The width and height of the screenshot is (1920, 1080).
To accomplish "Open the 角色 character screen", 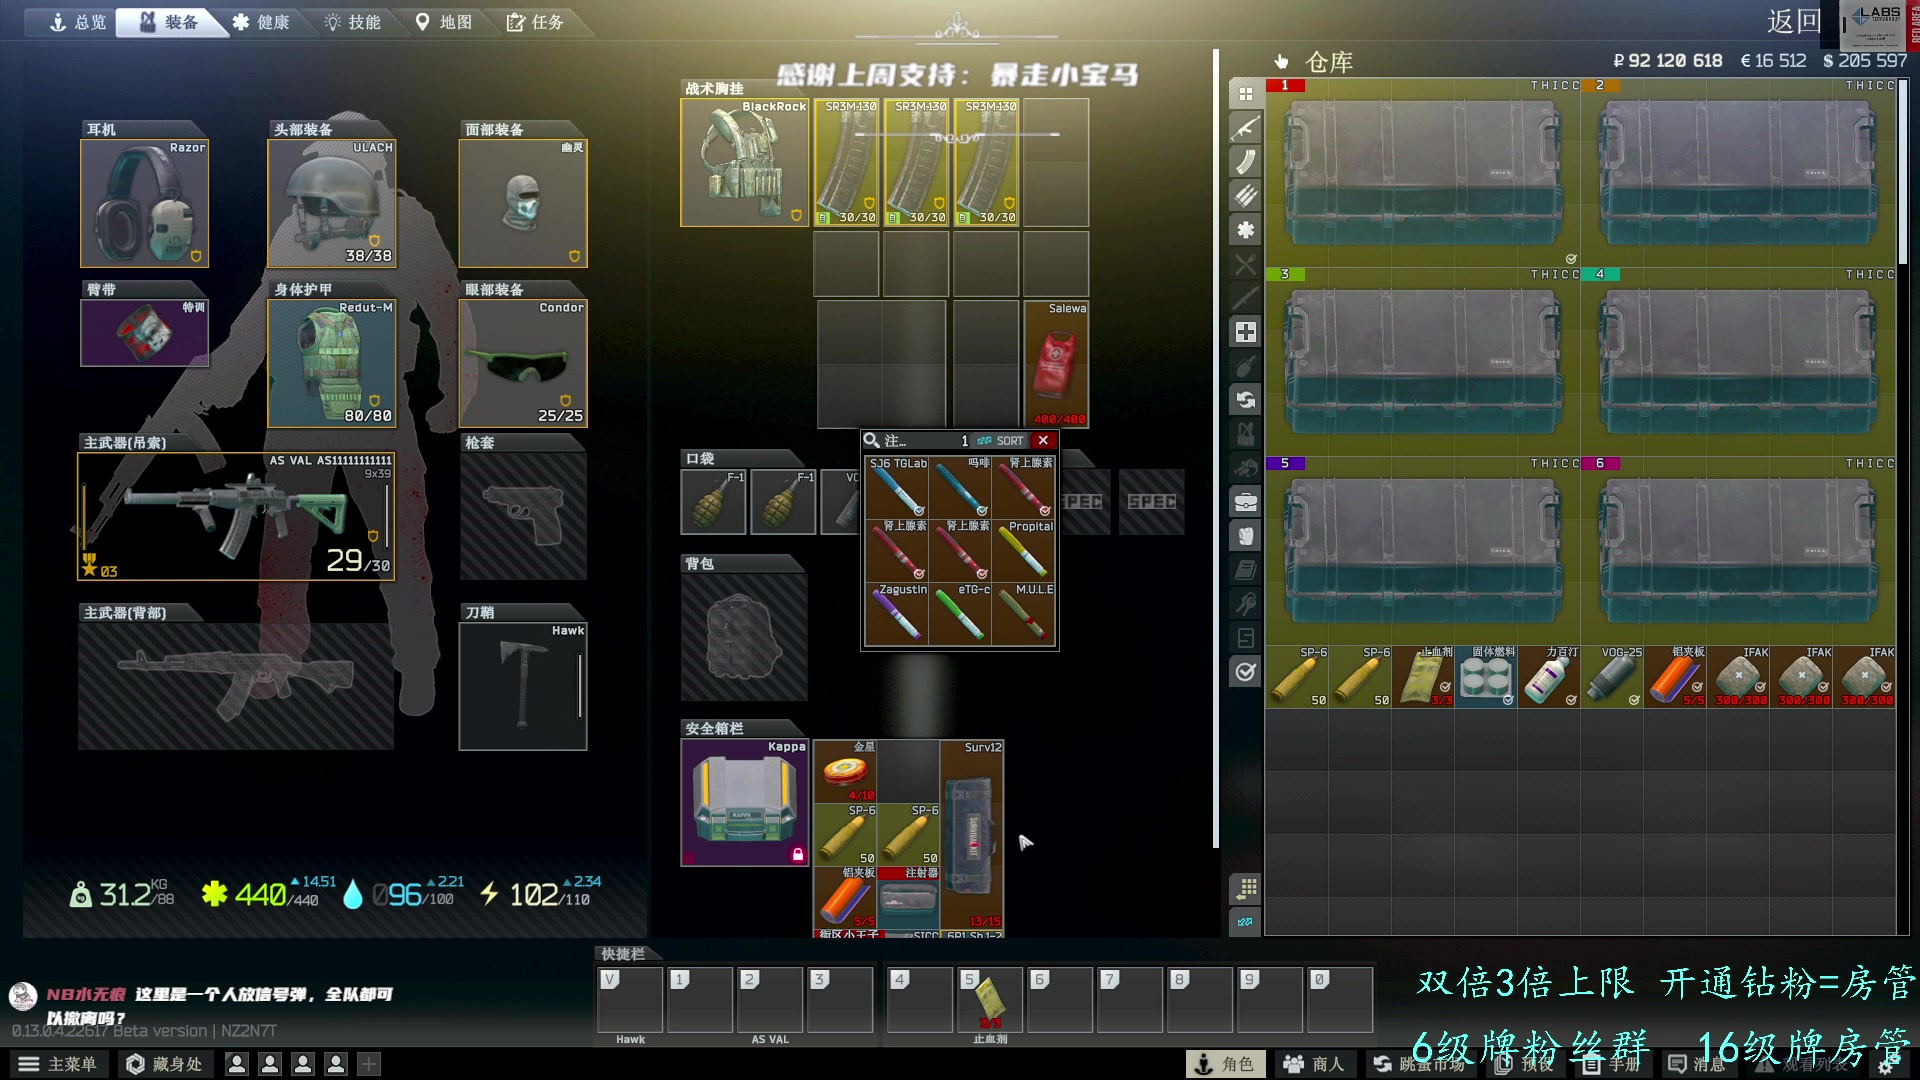I will tap(1225, 1064).
